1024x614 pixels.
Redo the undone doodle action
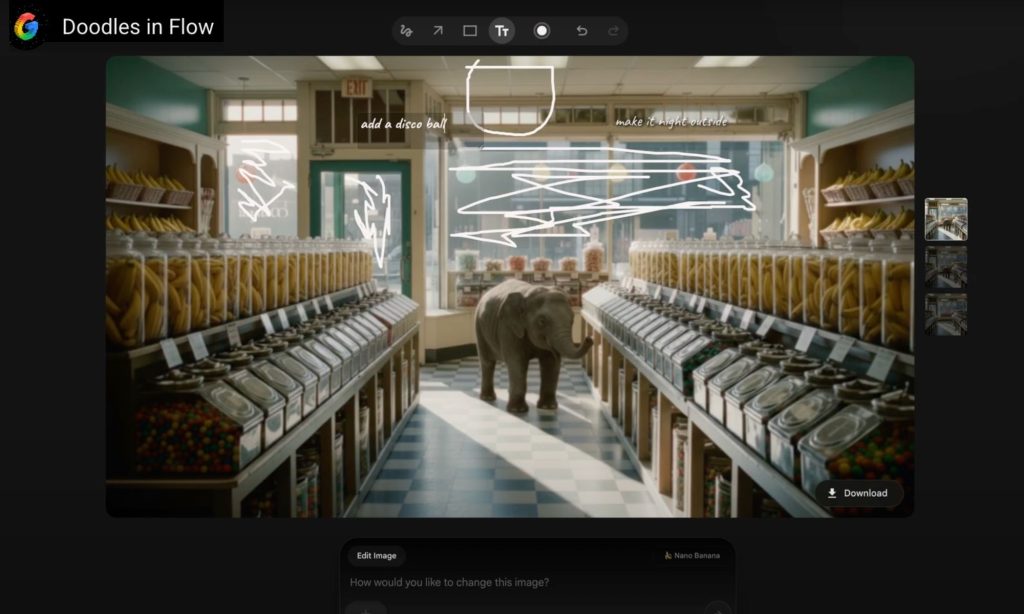[612, 31]
